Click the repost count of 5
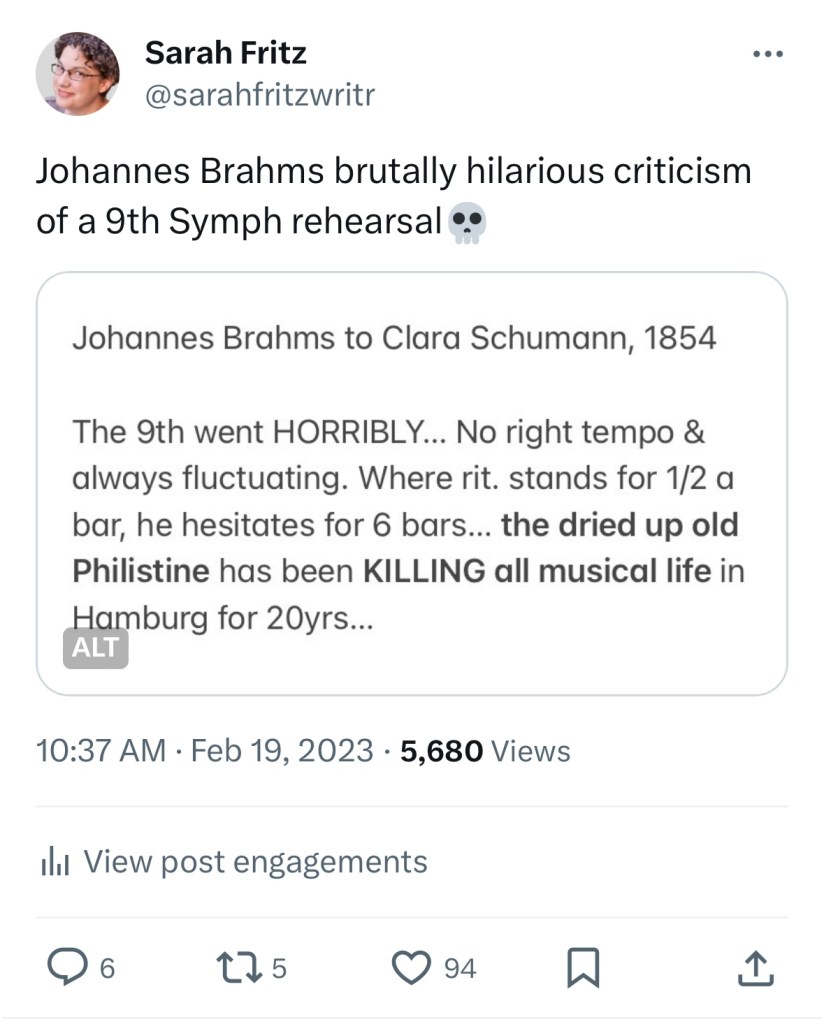The height and width of the screenshot is (1024, 824). coord(279,968)
